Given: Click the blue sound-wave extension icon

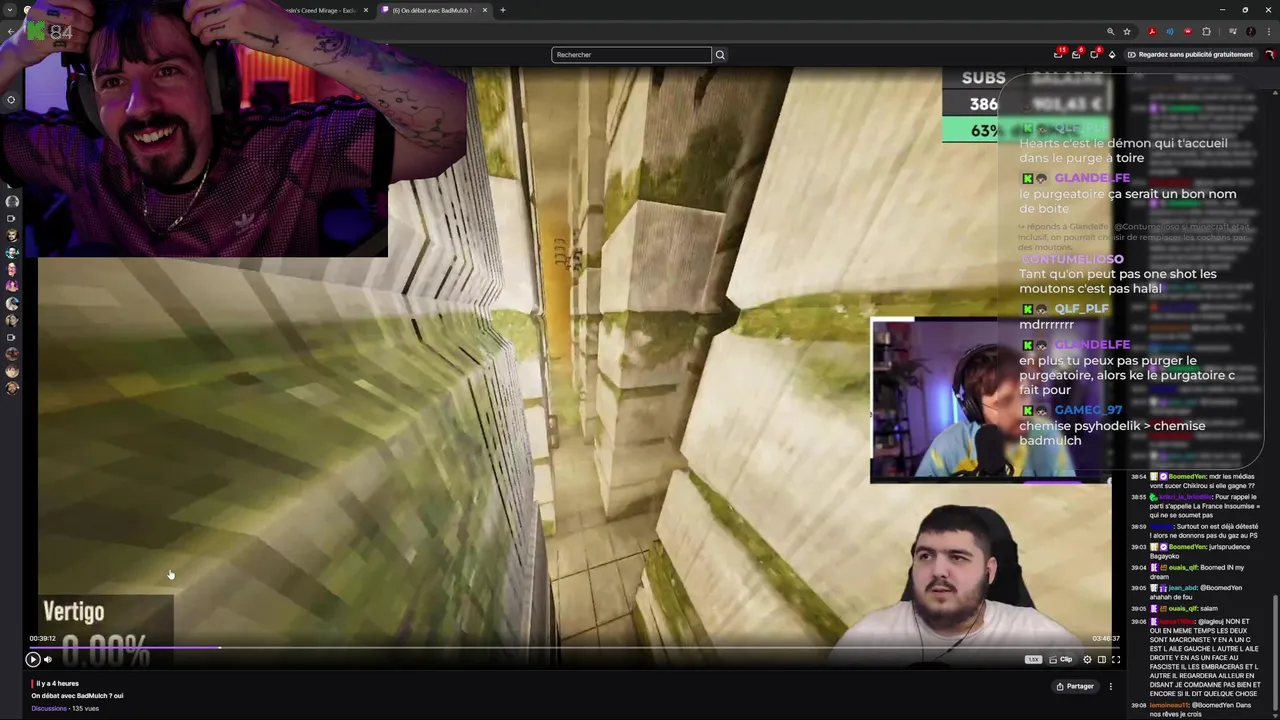Looking at the screenshot, I should 1169,32.
